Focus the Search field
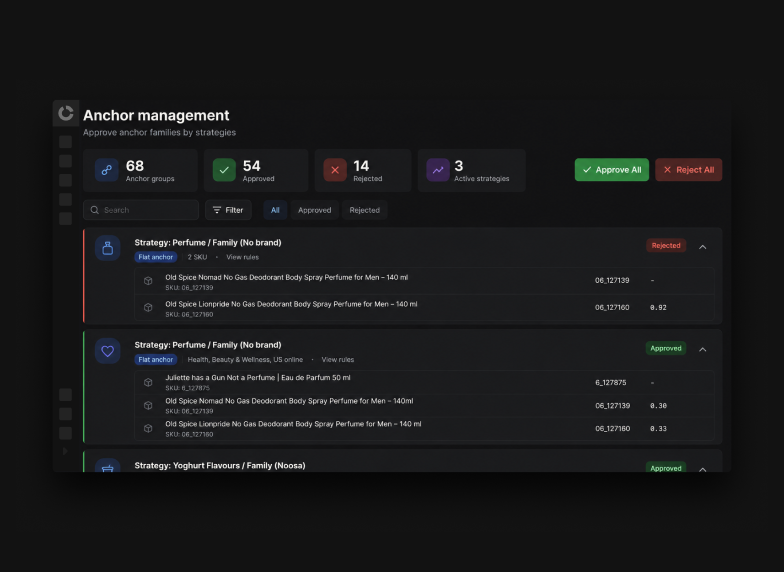Screen dimensions: 784x572 141,210
